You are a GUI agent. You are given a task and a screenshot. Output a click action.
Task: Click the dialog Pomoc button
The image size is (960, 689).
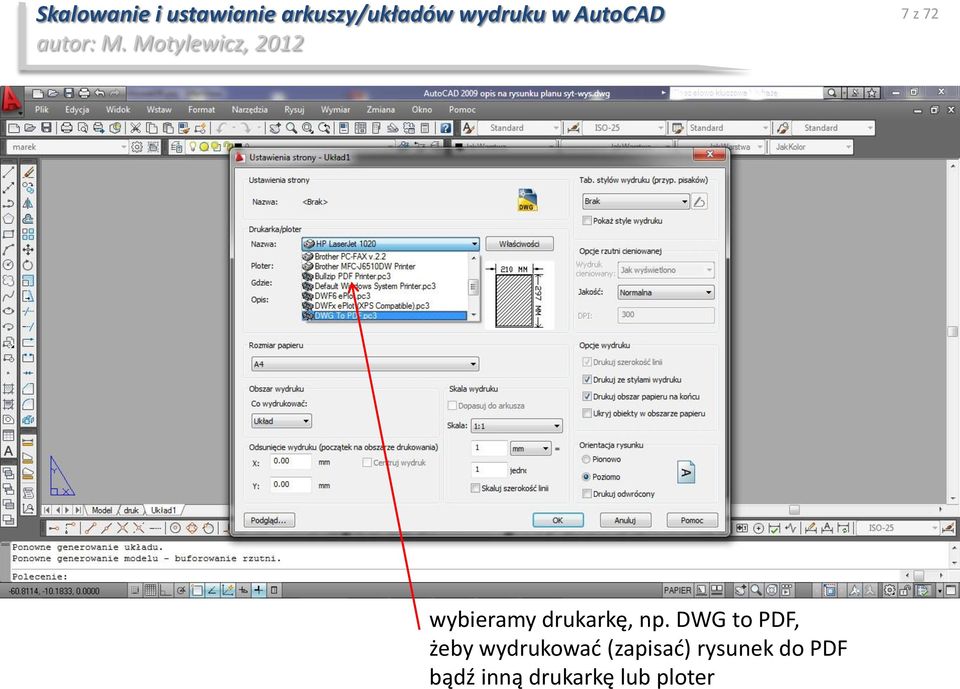pyautogui.click(x=692, y=521)
